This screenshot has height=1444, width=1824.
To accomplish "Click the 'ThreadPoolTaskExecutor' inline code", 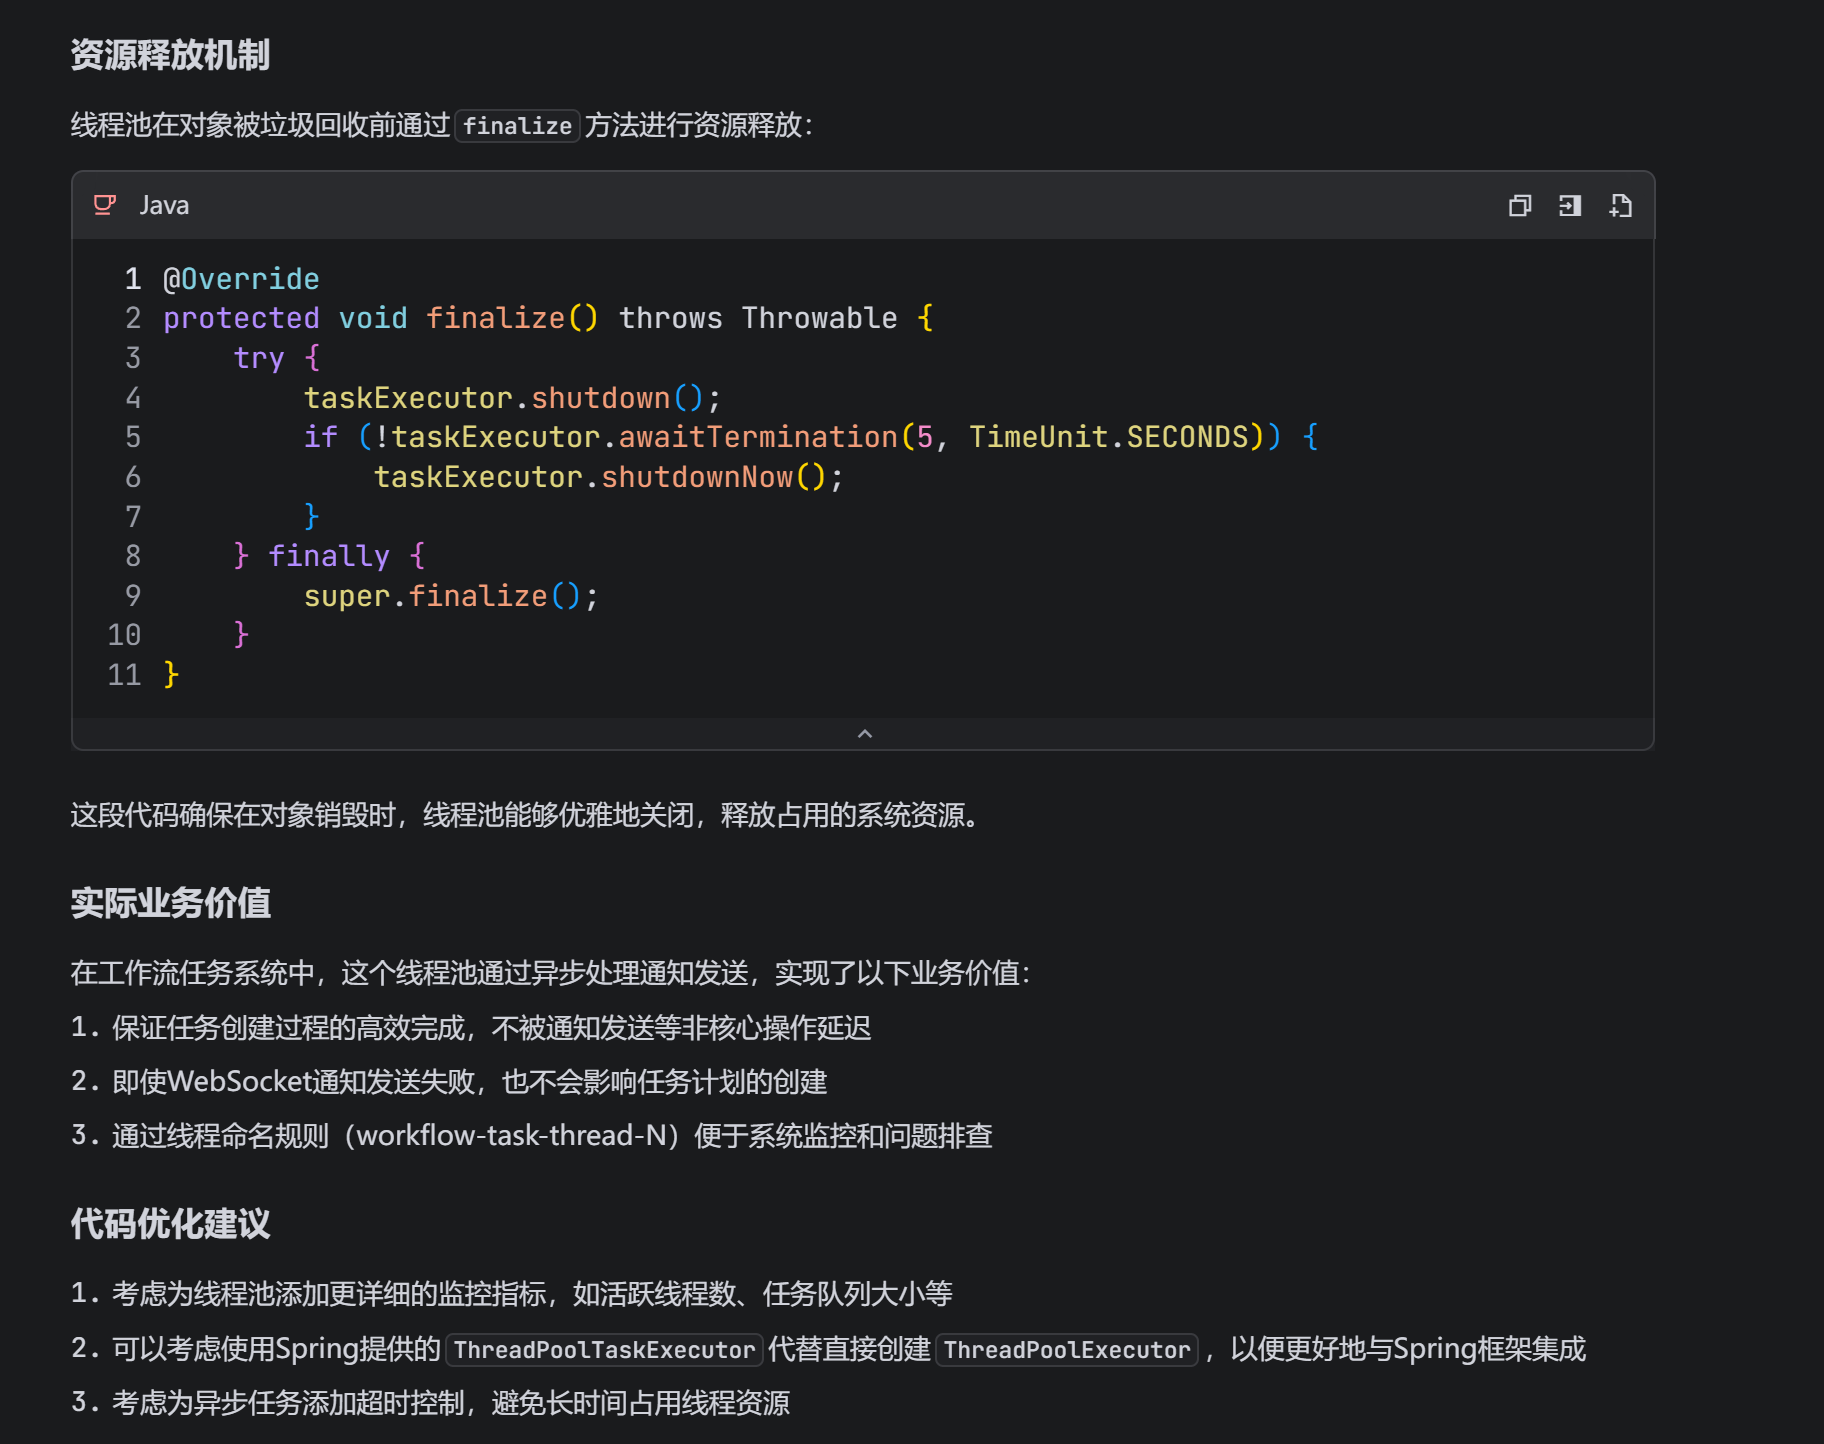I will [x=604, y=1350].
